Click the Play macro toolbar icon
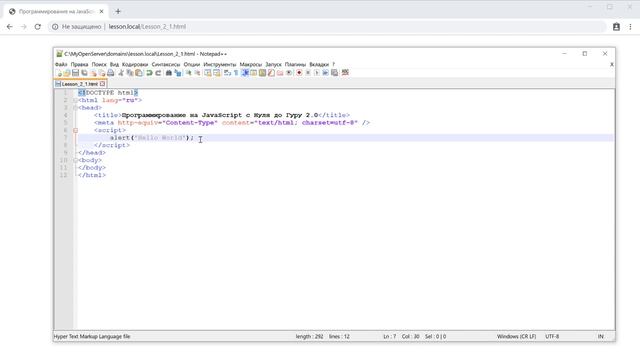640x360 pixels. (316, 73)
